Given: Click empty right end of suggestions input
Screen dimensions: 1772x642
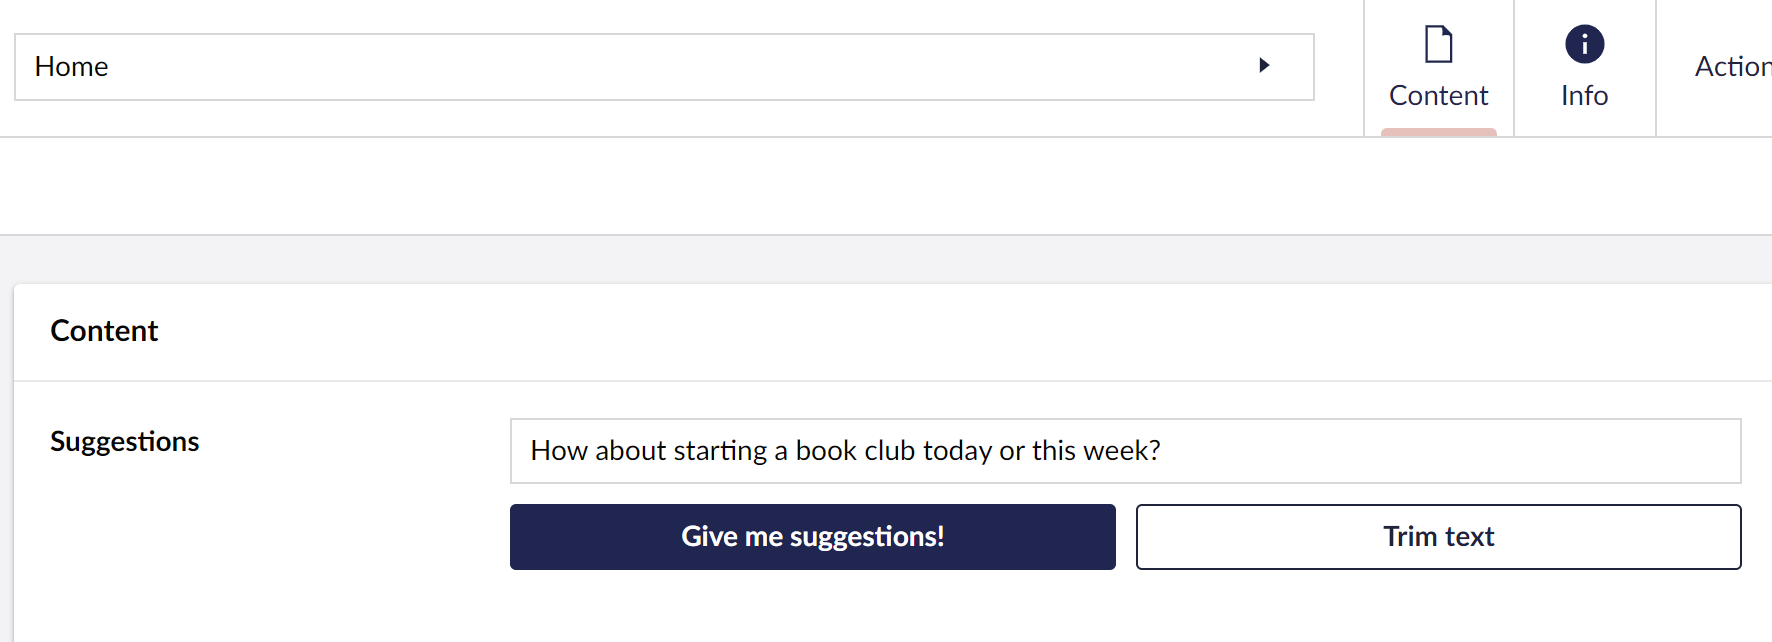Looking at the screenshot, I should click(x=1500, y=451).
